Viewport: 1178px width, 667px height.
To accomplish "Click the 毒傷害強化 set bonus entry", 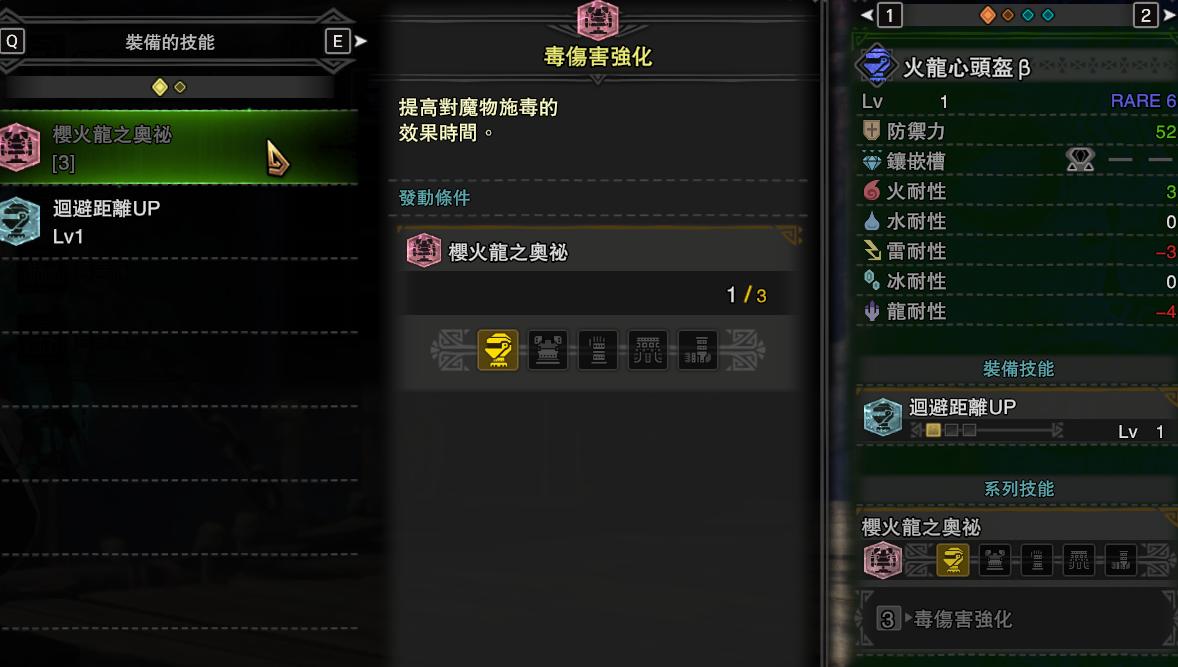I will click(1017, 619).
